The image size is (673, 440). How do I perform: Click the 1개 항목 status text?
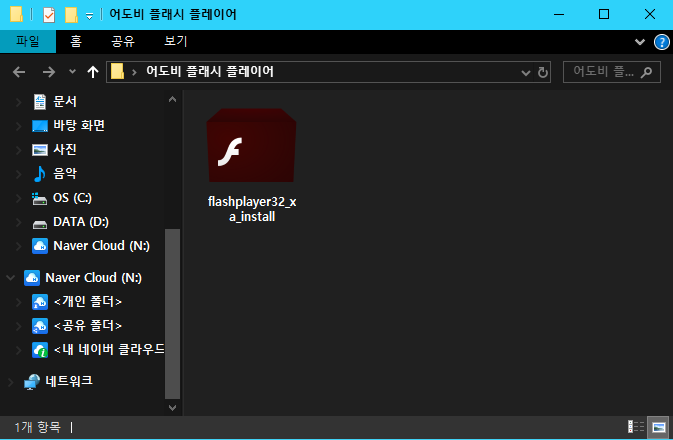tap(37, 427)
